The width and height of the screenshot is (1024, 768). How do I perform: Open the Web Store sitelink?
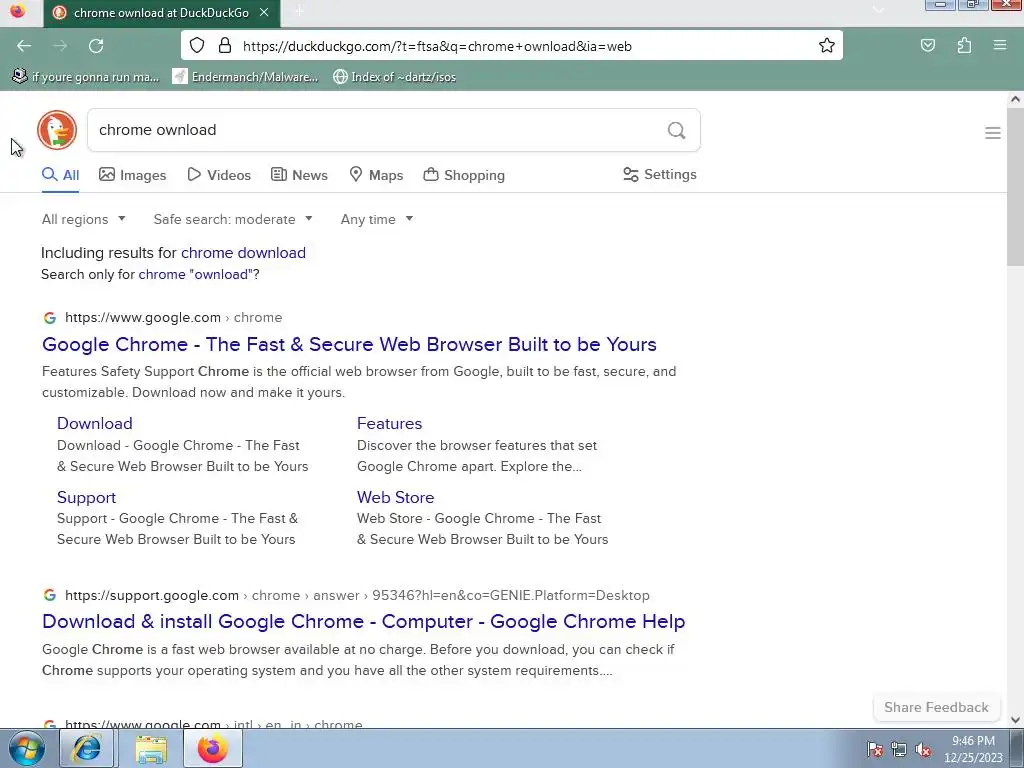(395, 497)
